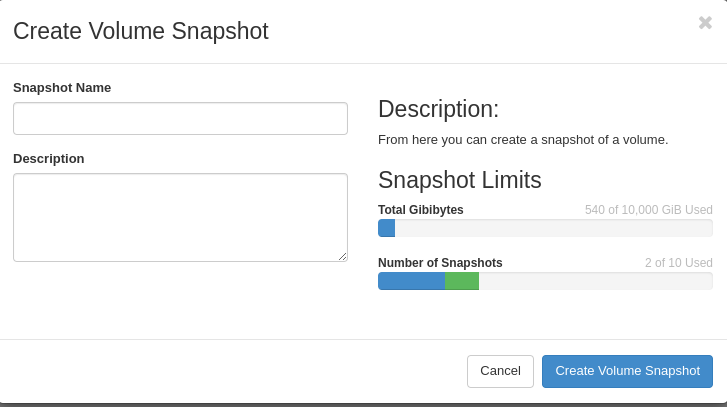Click the blue segment of Total Gibibytes bar
The height and width of the screenshot is (407, 727).
pyautogui.click(x=386, y=228)
